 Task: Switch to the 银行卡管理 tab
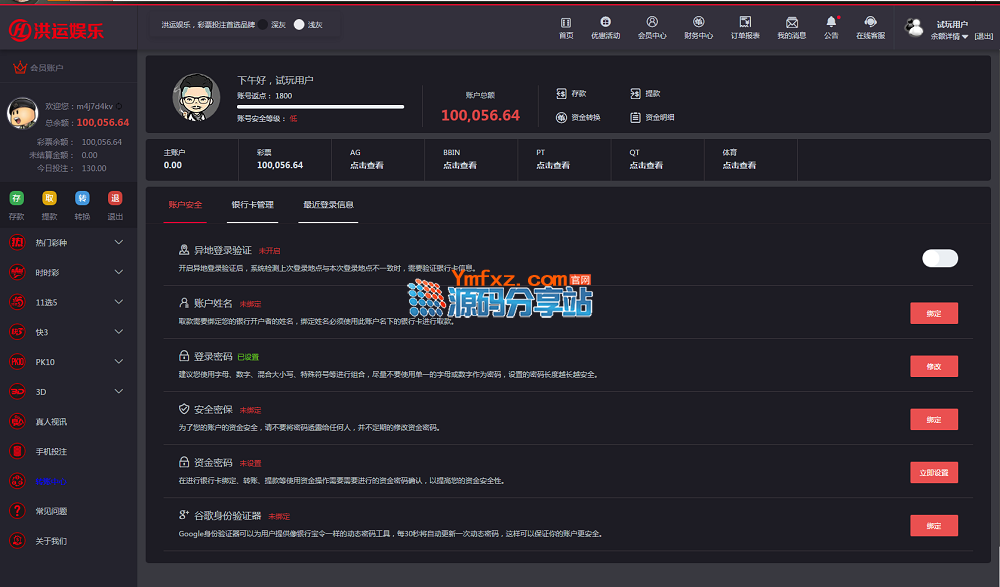(252, 205)
